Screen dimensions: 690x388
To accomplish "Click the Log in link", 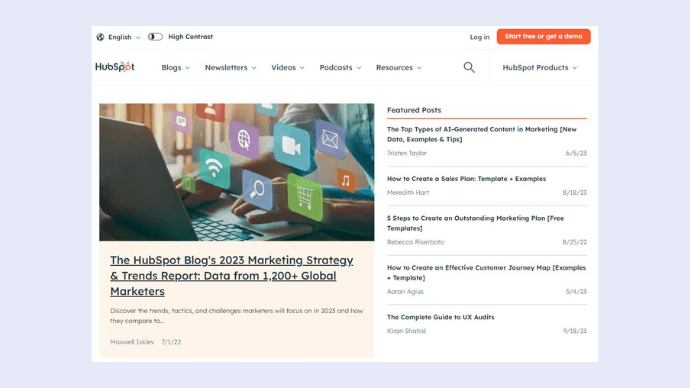I will [x=479, y=37].
